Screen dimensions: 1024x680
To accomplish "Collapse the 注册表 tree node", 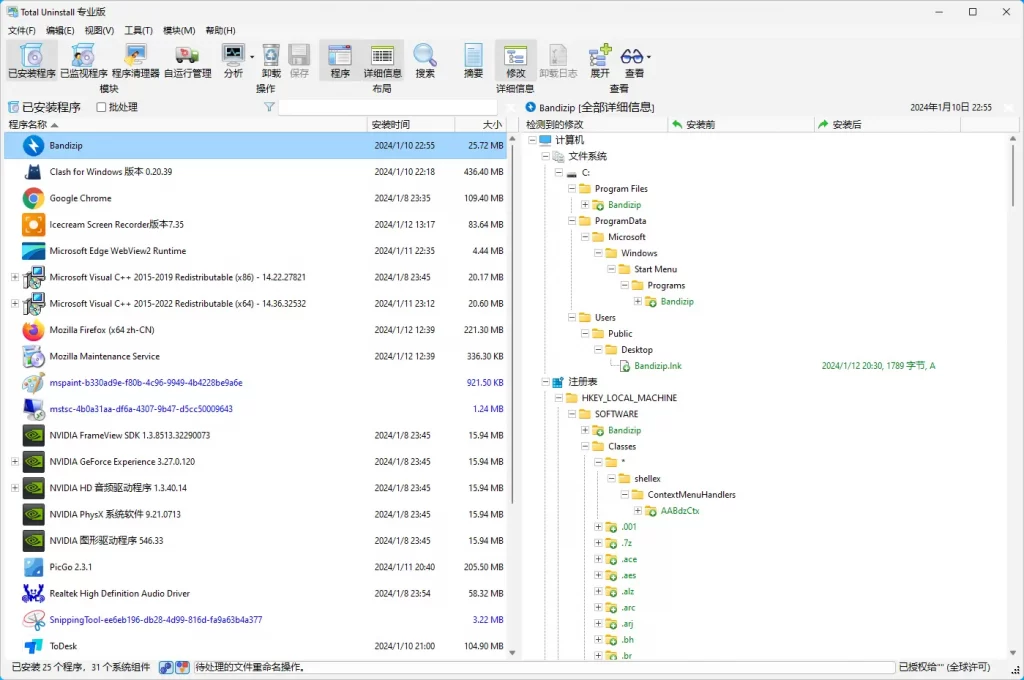I will [545, 381].
